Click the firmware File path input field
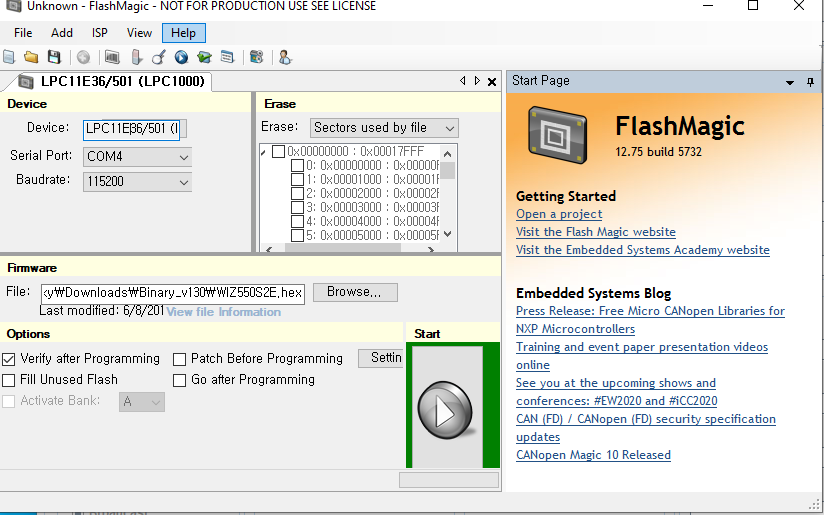The height and width of the screenshot is (515, 824). 172,293
